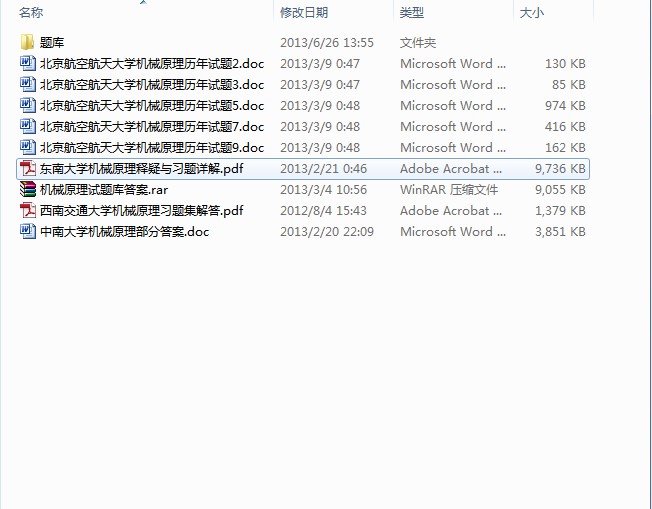
Task: Select the Word icon for 历年试题2.doc
Action: (x=28, y=64)
